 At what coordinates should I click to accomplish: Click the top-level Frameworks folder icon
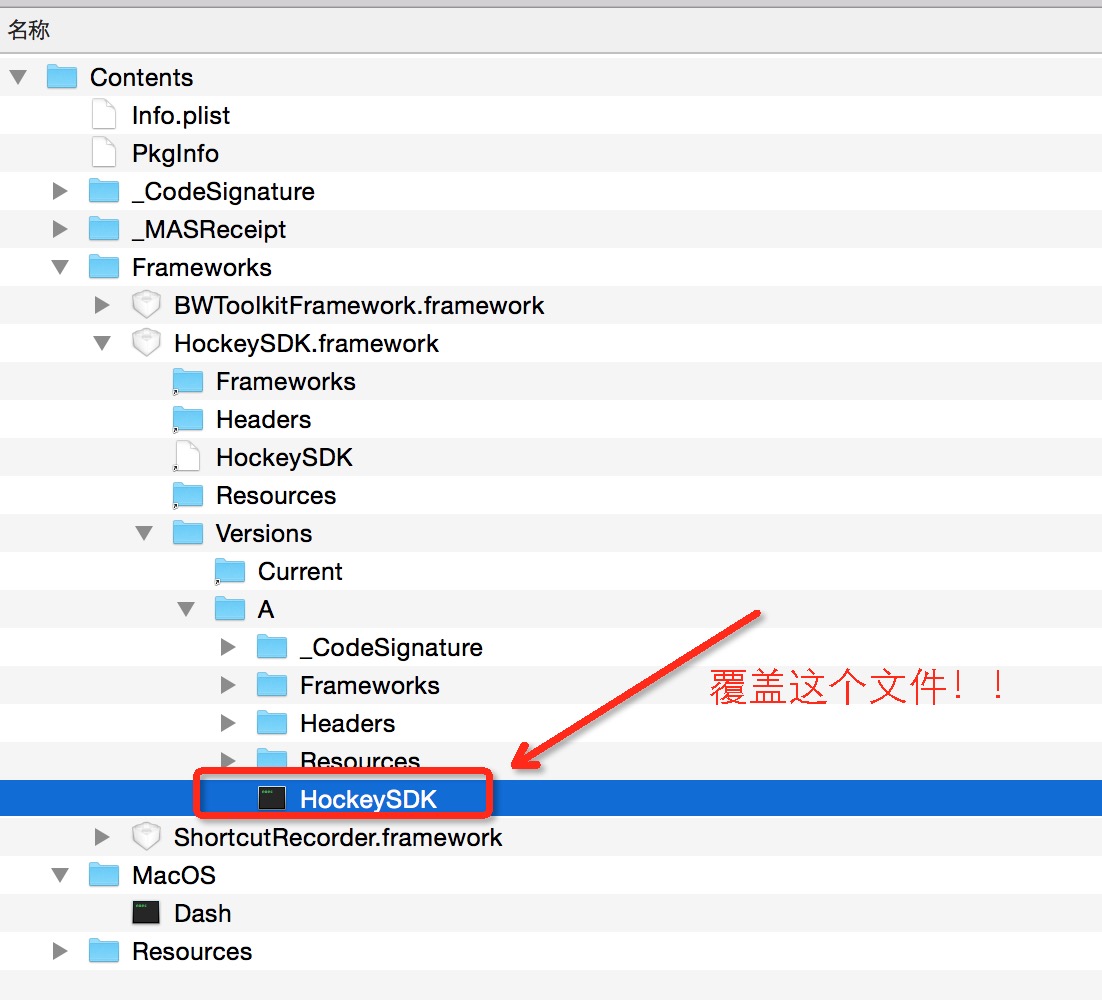104,267
